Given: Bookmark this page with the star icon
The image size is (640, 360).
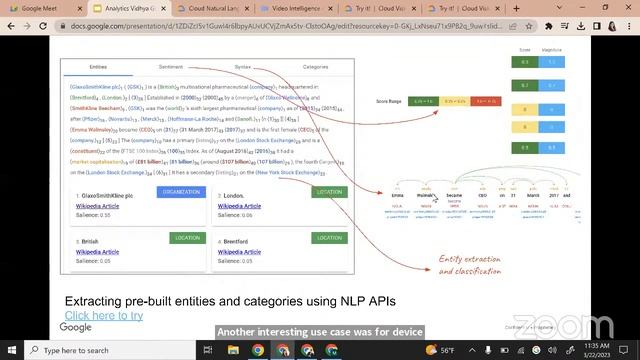Looking at the screenshot, I should (x=529, y=26).
